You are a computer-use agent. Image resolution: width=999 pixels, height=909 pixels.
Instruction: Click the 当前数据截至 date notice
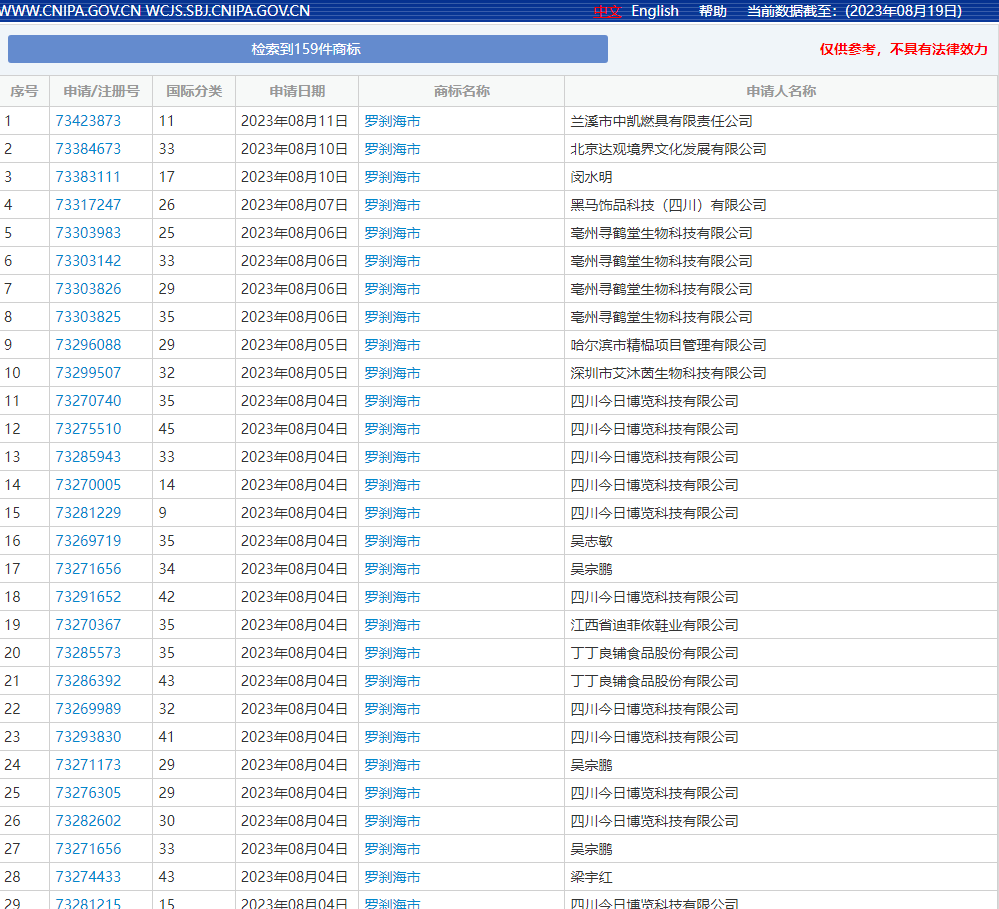tap(854, 11)
